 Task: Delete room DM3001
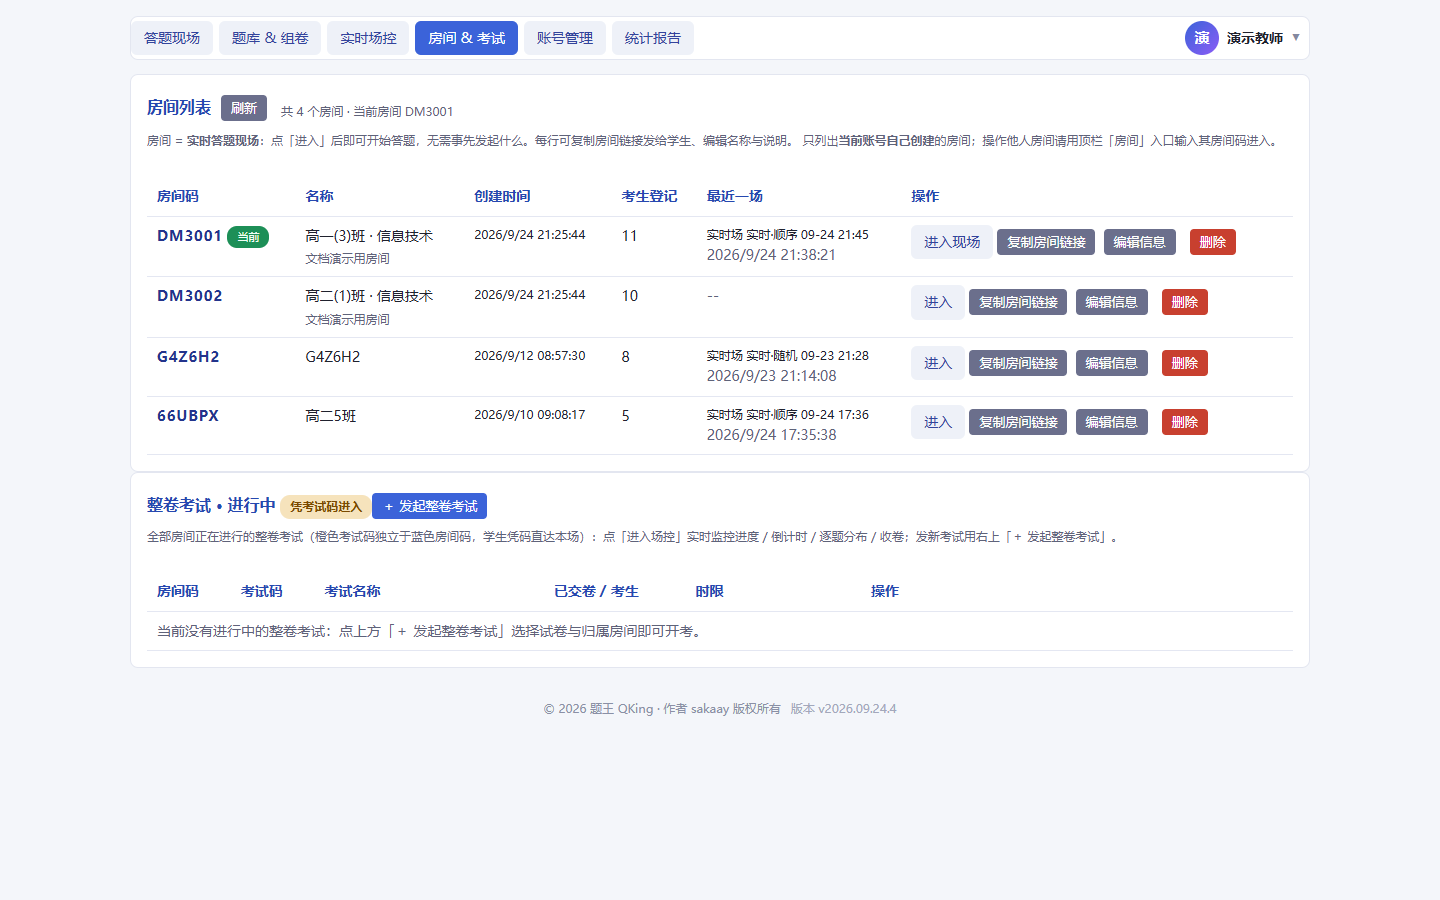(1213, 242)
